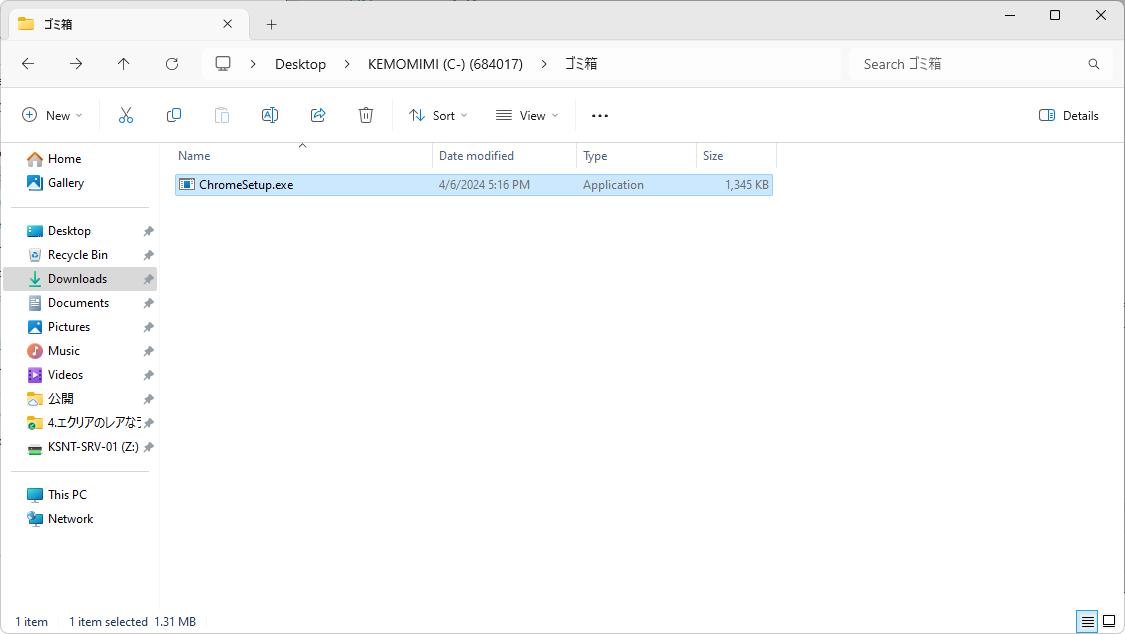Go up one folder level
The image size is (1125, 634).
tap(124, 64)
